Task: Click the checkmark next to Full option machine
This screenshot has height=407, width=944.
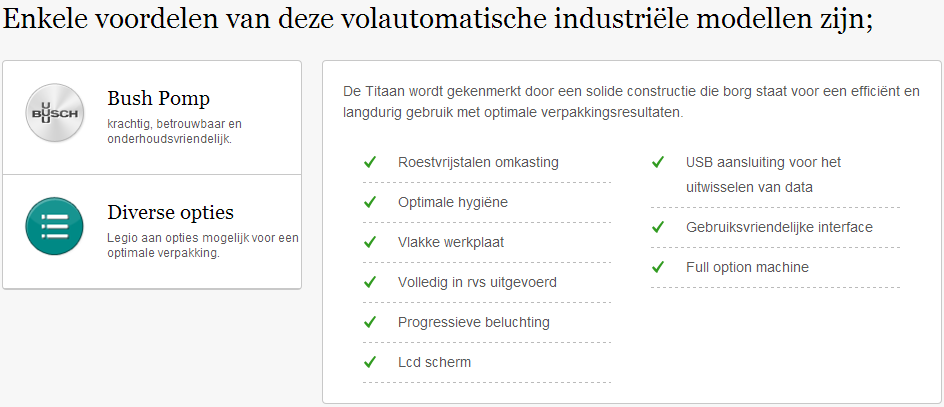Action: [x=657, y=267]
